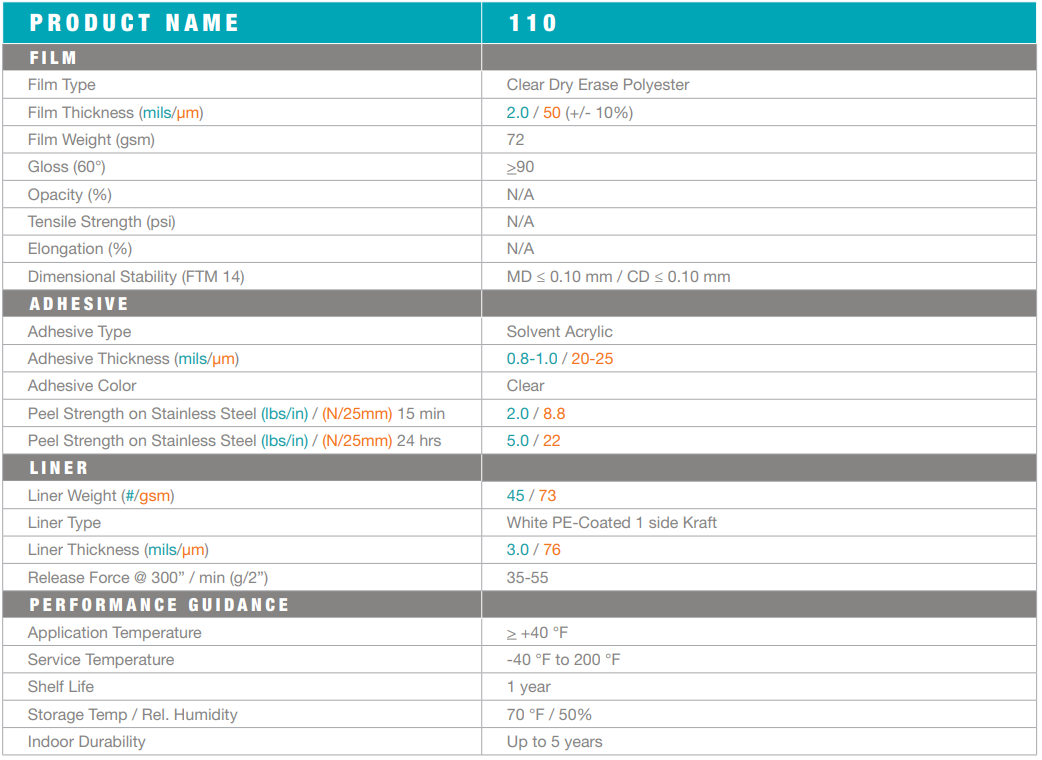Click the Film Type label

62,85
